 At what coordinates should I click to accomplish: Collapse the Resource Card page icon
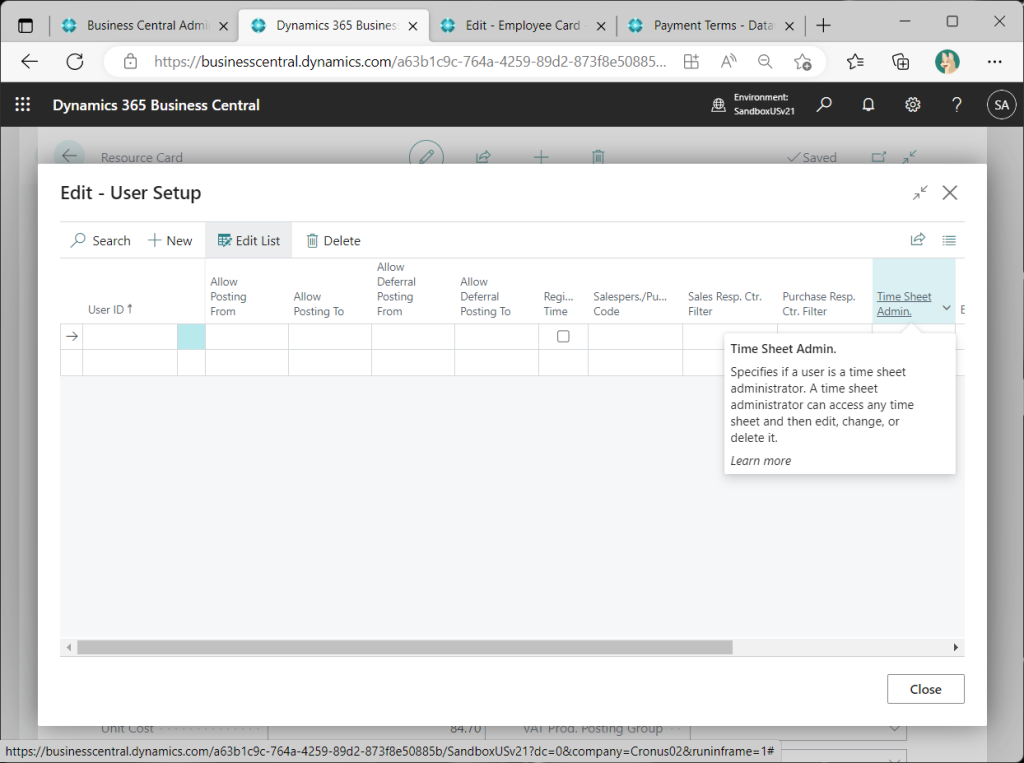click(x=909, y=157)
